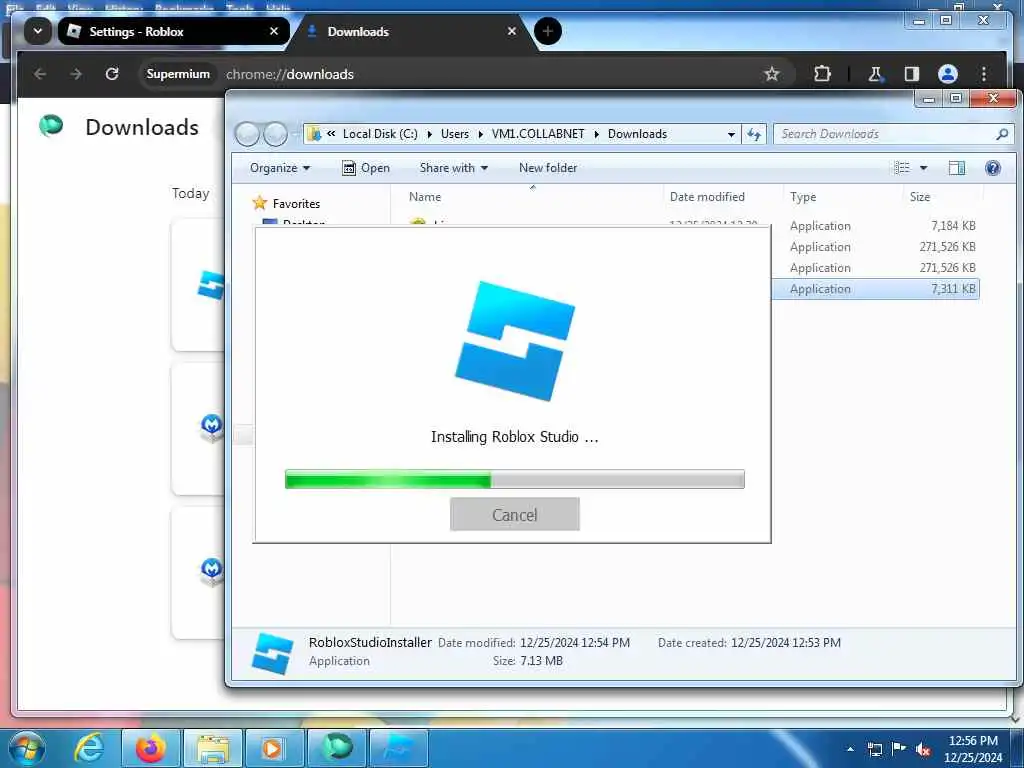Expand the view options dropdown arrow
Viewport: 1024px width, 768px height.
pyautogui.click(x=923, y=168)
